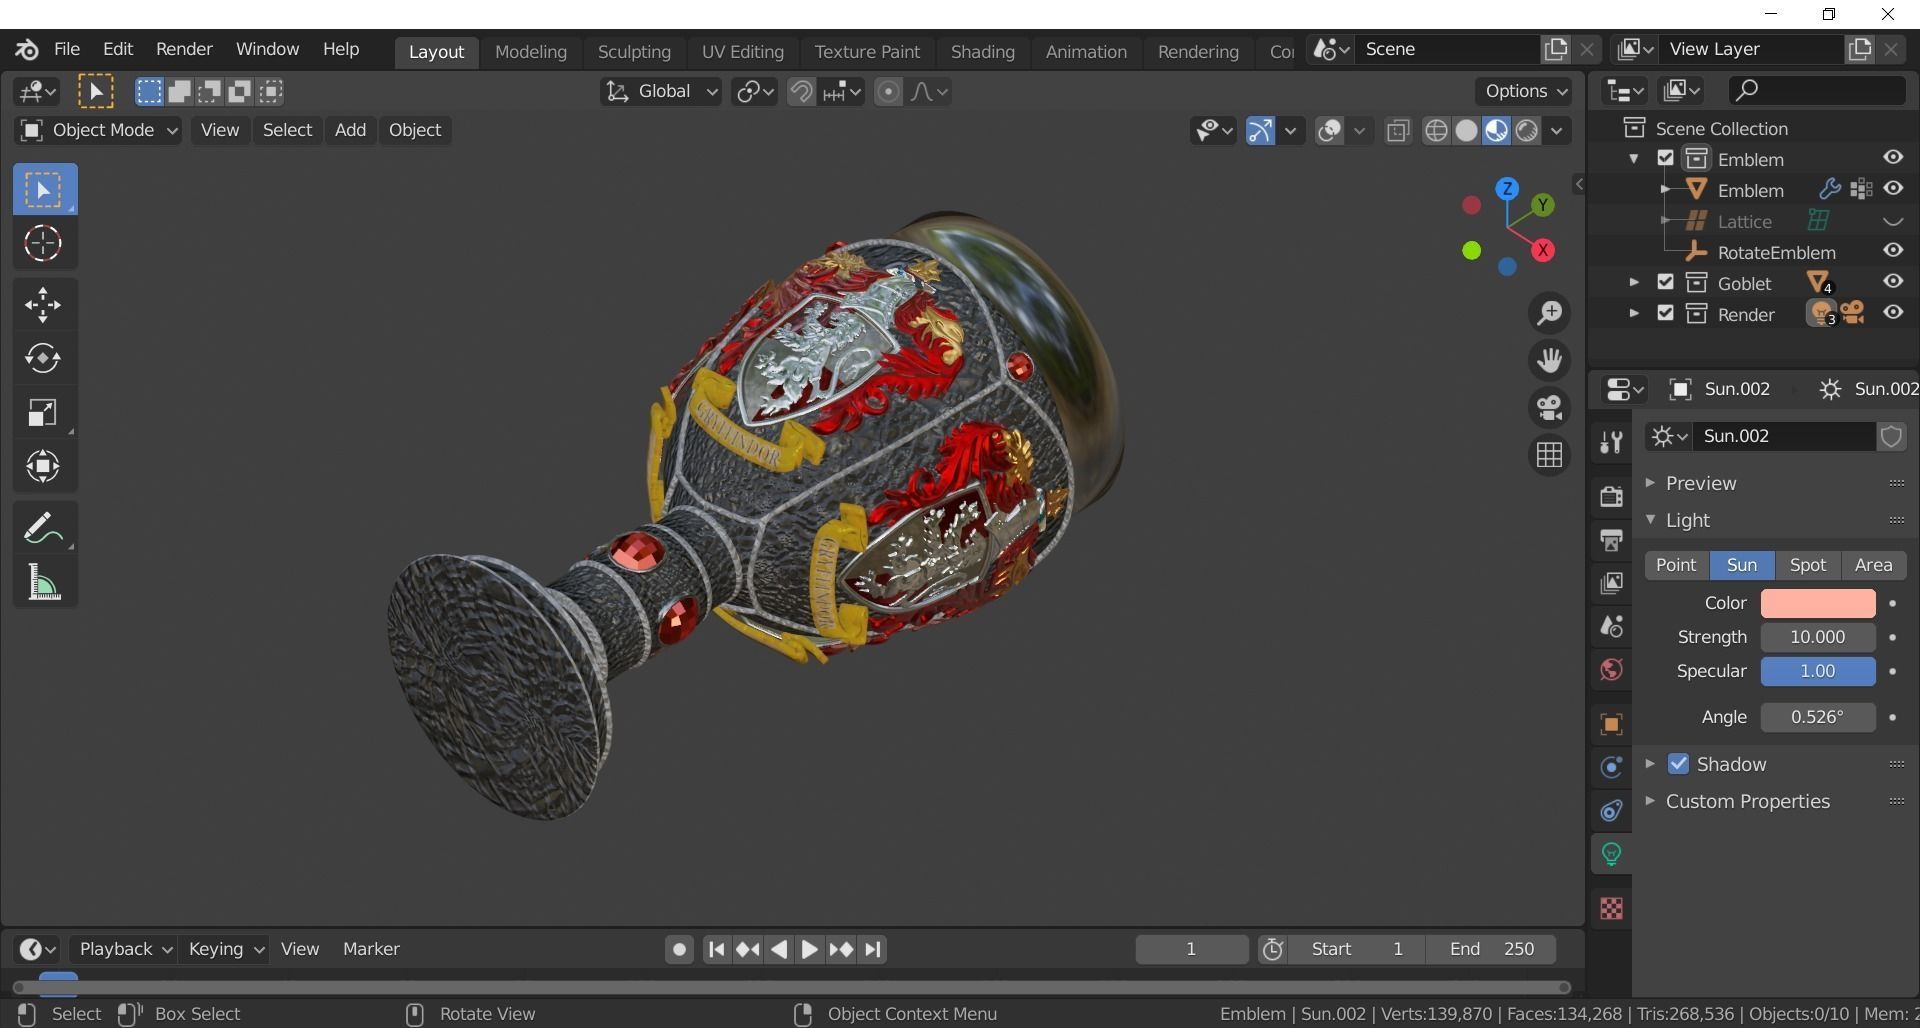Click the pan view hand icon

tap(1550, 361)
